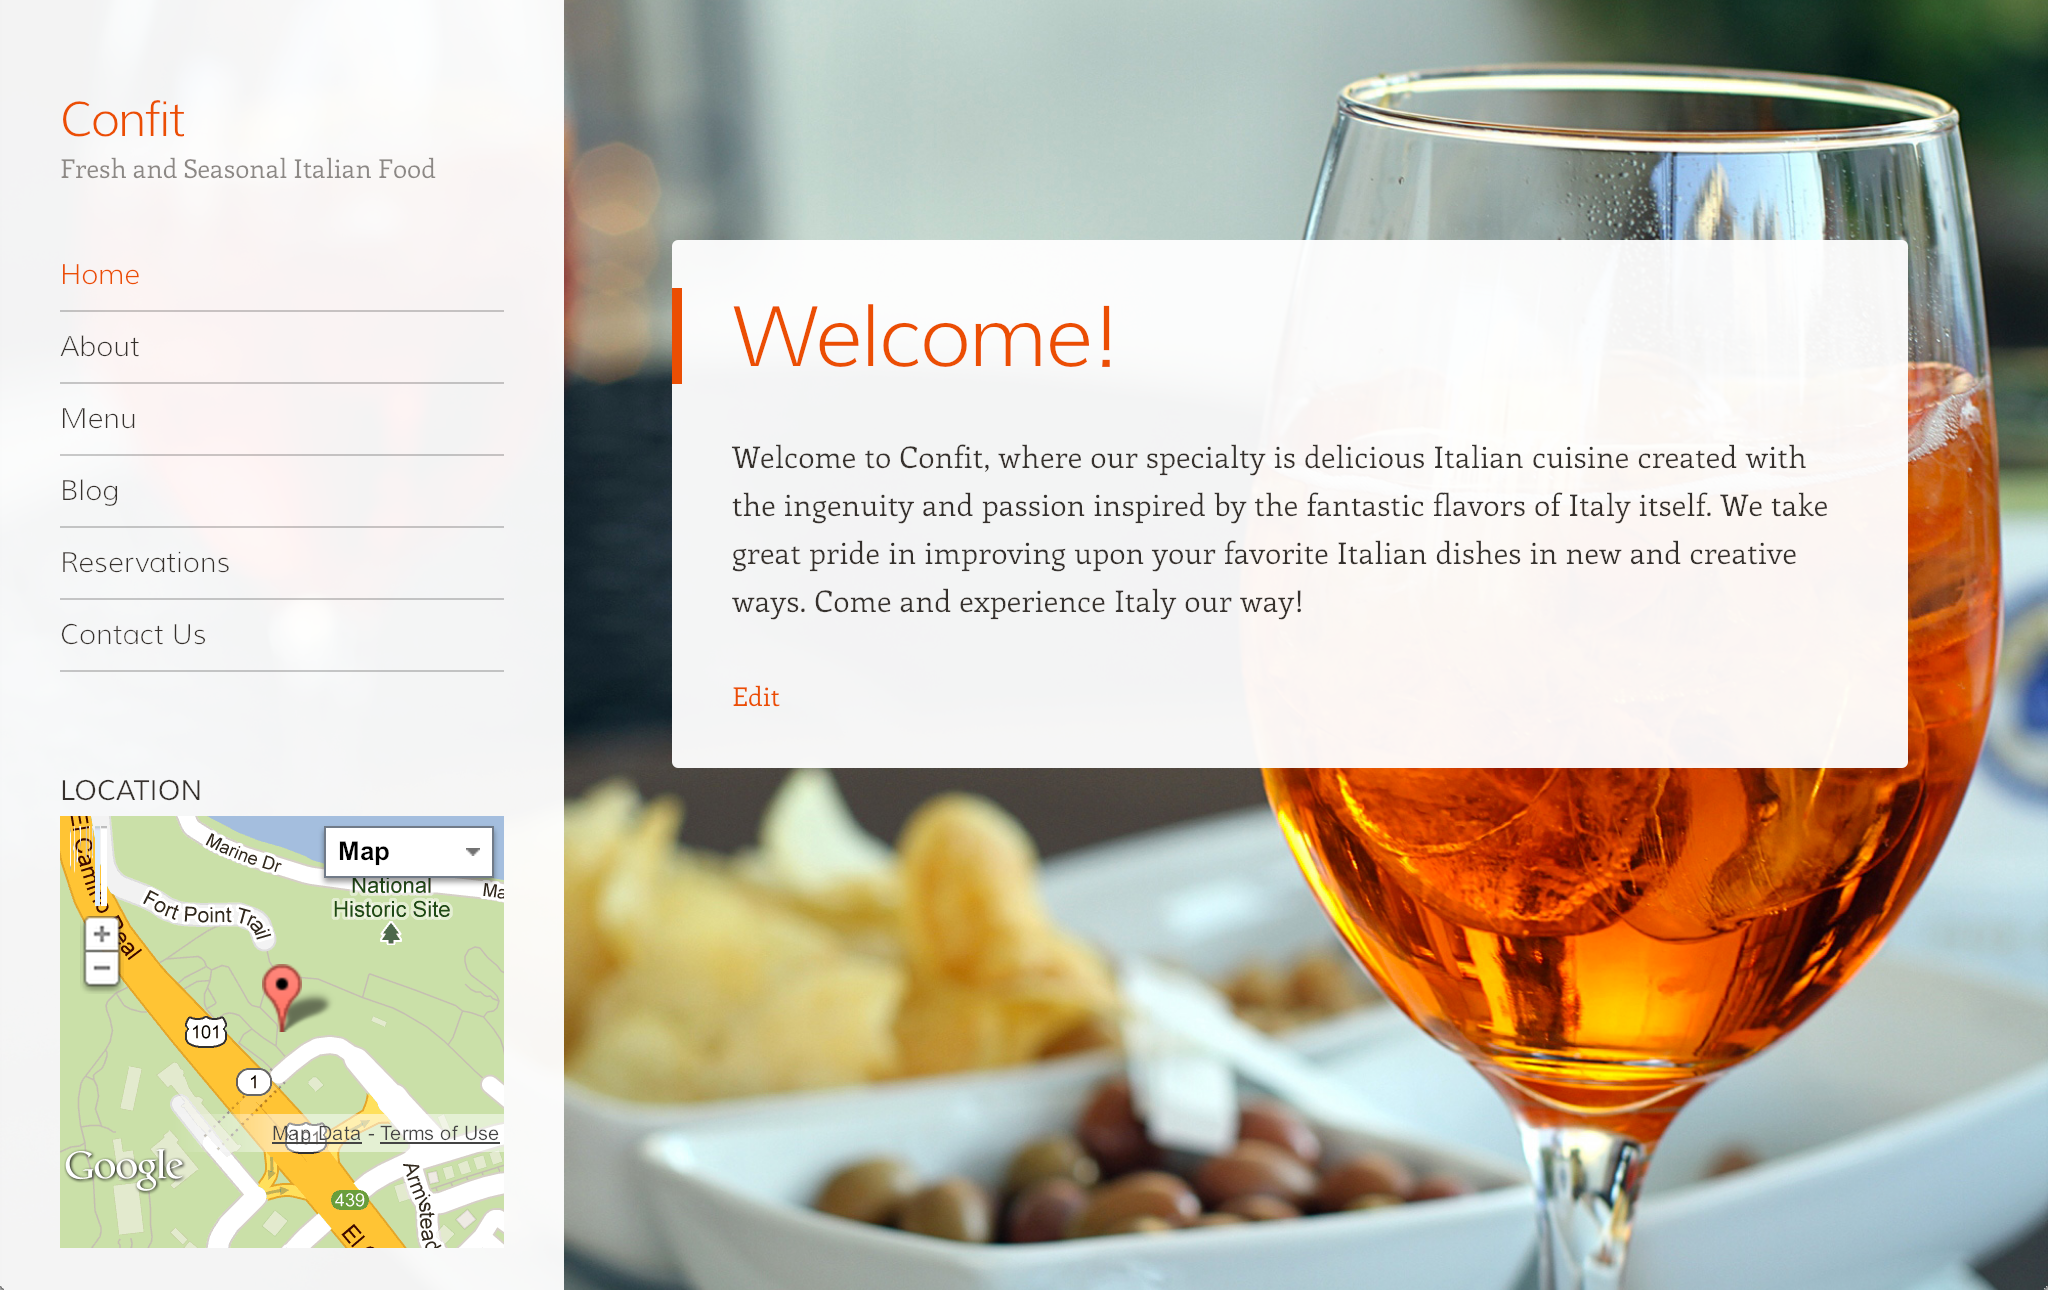Select the Menu navigation item

click(98, 416)
